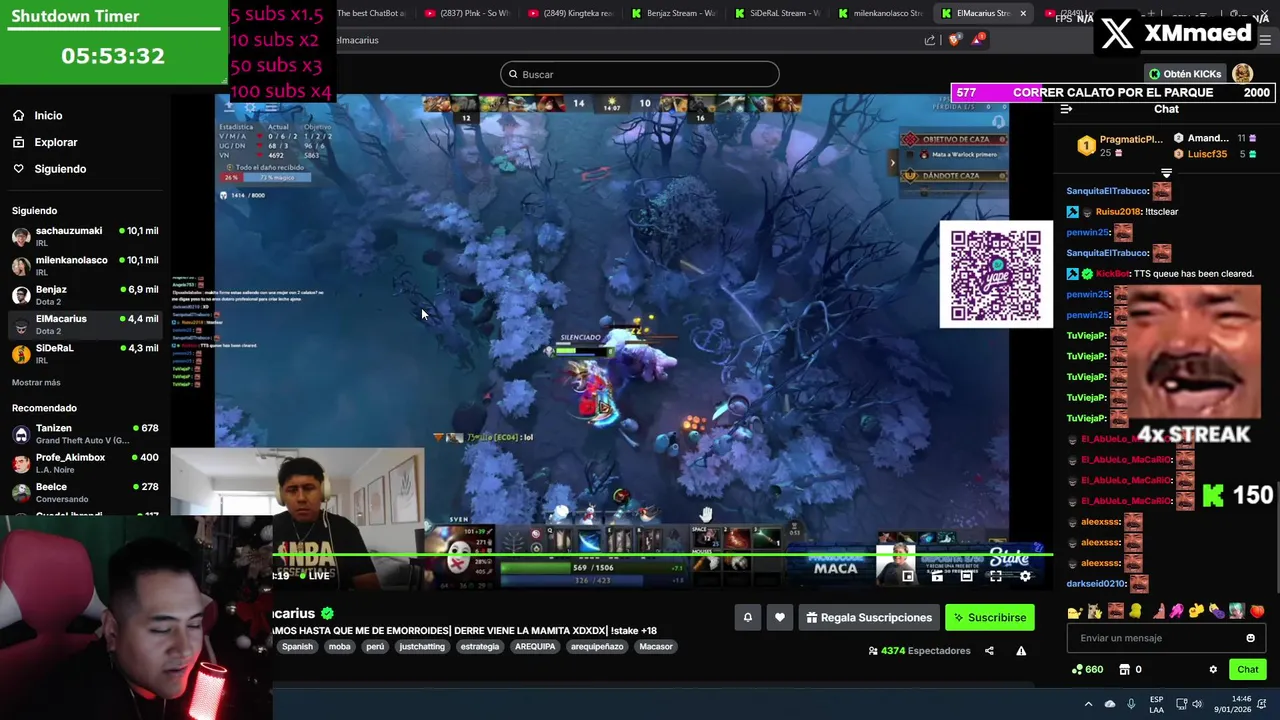Click the Enviar un mensaje field

click(1166, 638)
